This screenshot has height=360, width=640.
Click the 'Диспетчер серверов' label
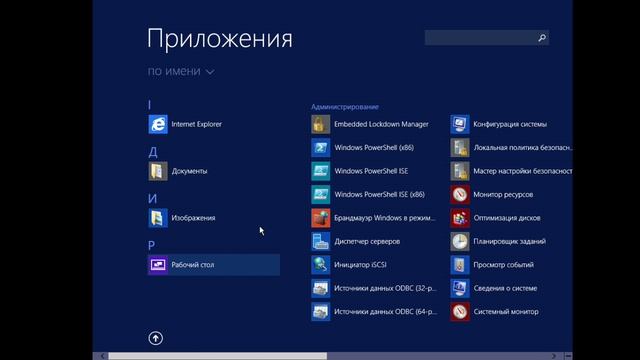(x=367, y=242)
